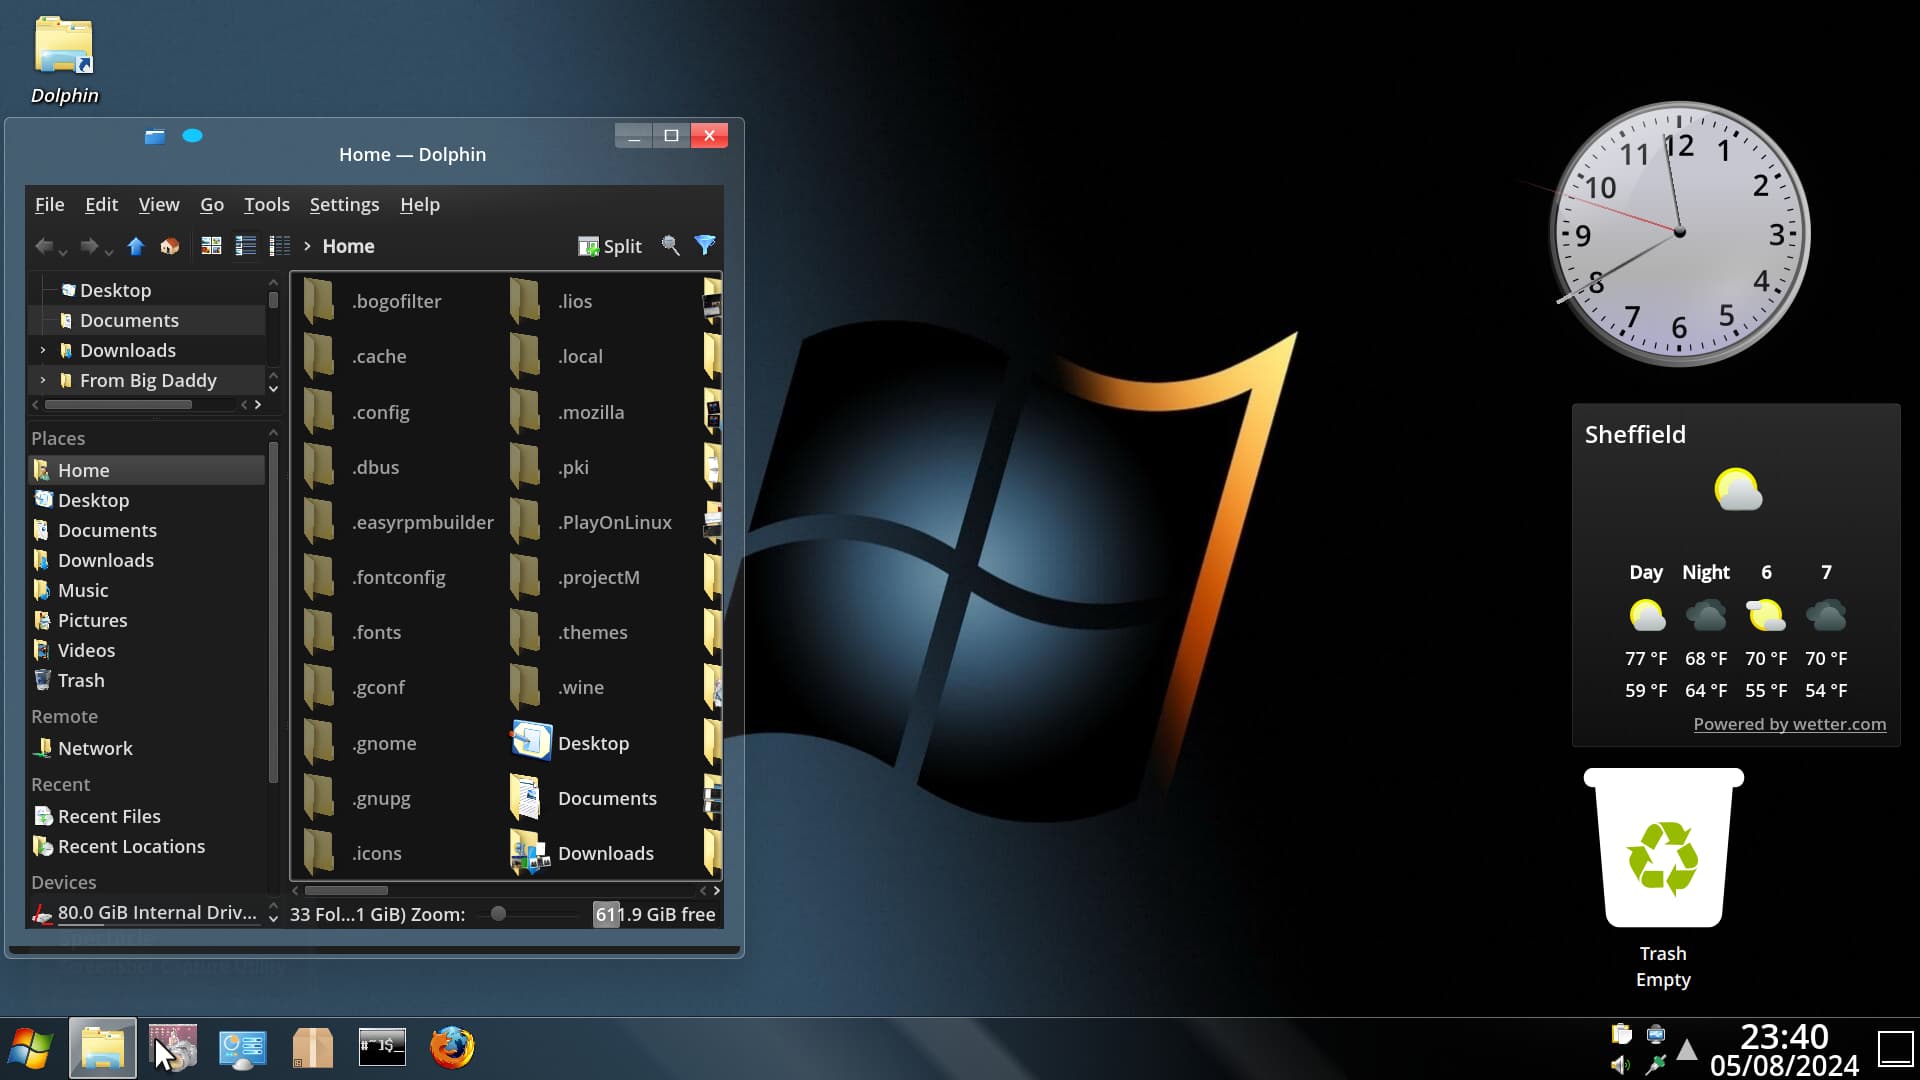Click the Forward navigation arrow in Dolphin

(x=89, y=246)
